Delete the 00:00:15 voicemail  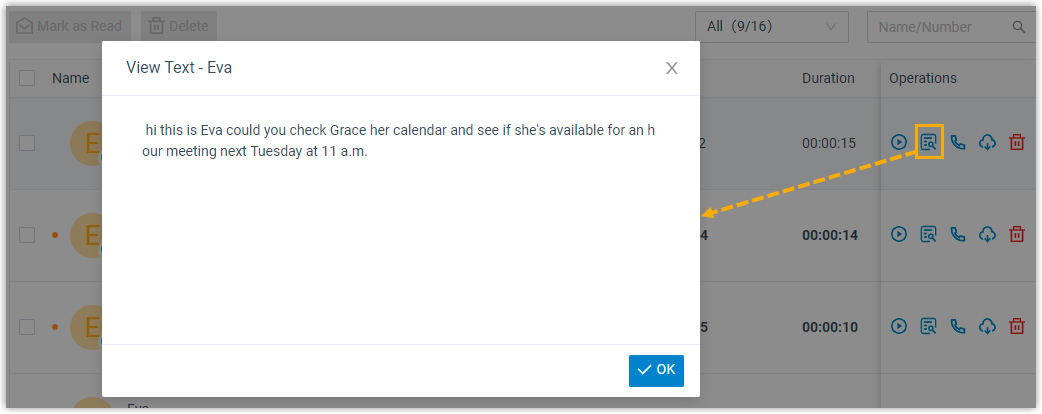1017,143
